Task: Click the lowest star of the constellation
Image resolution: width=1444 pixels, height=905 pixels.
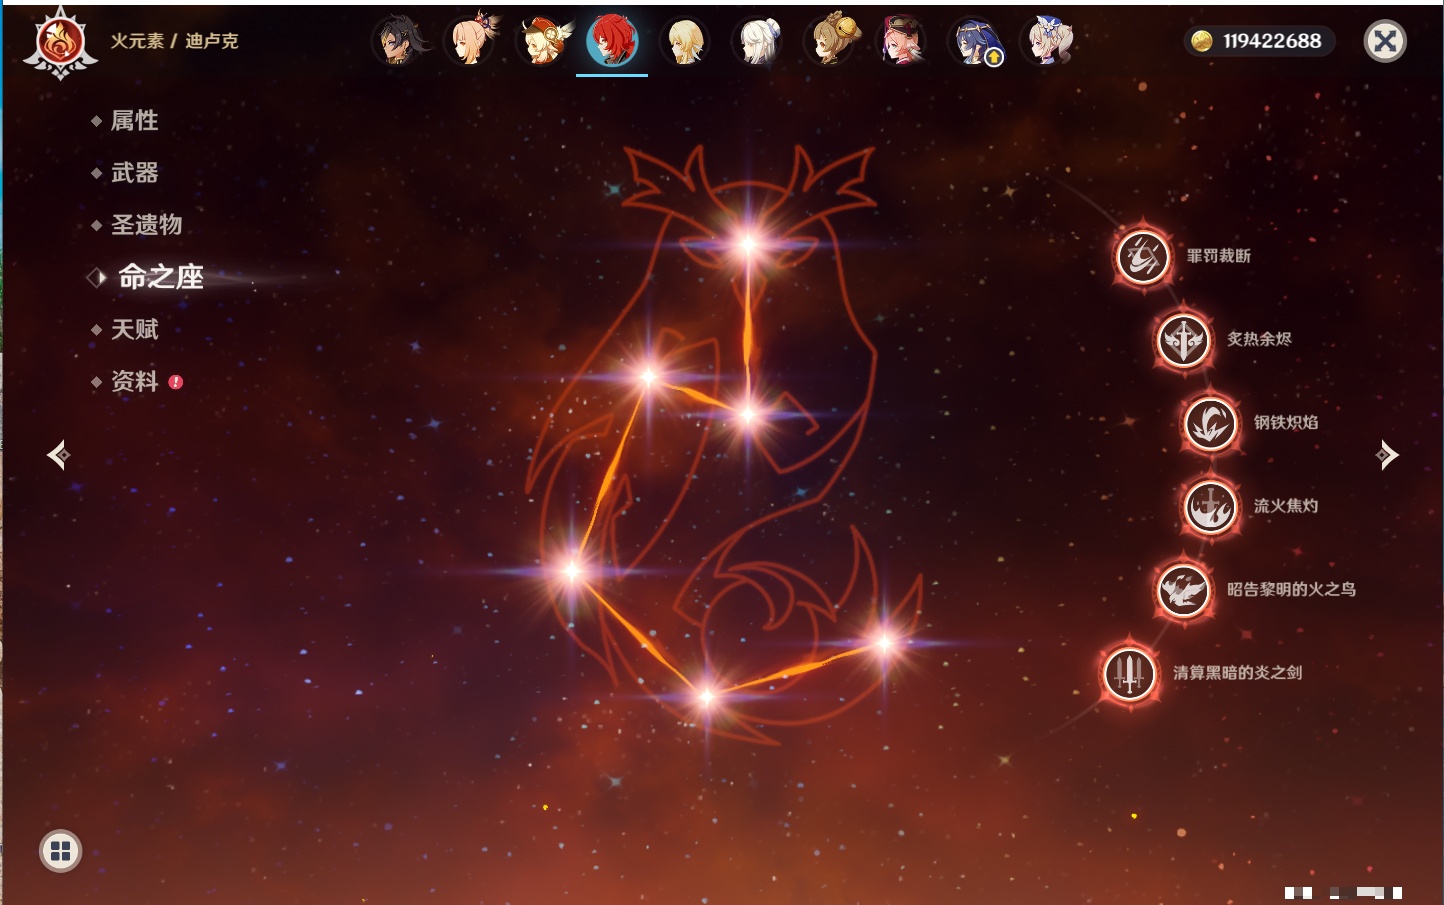Action: pos(706,696)
